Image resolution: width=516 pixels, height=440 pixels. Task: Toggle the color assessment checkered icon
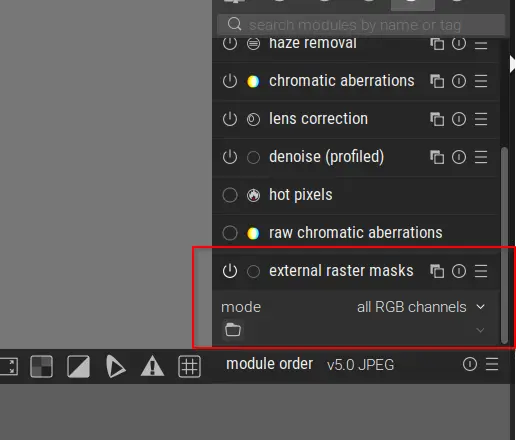41,366
